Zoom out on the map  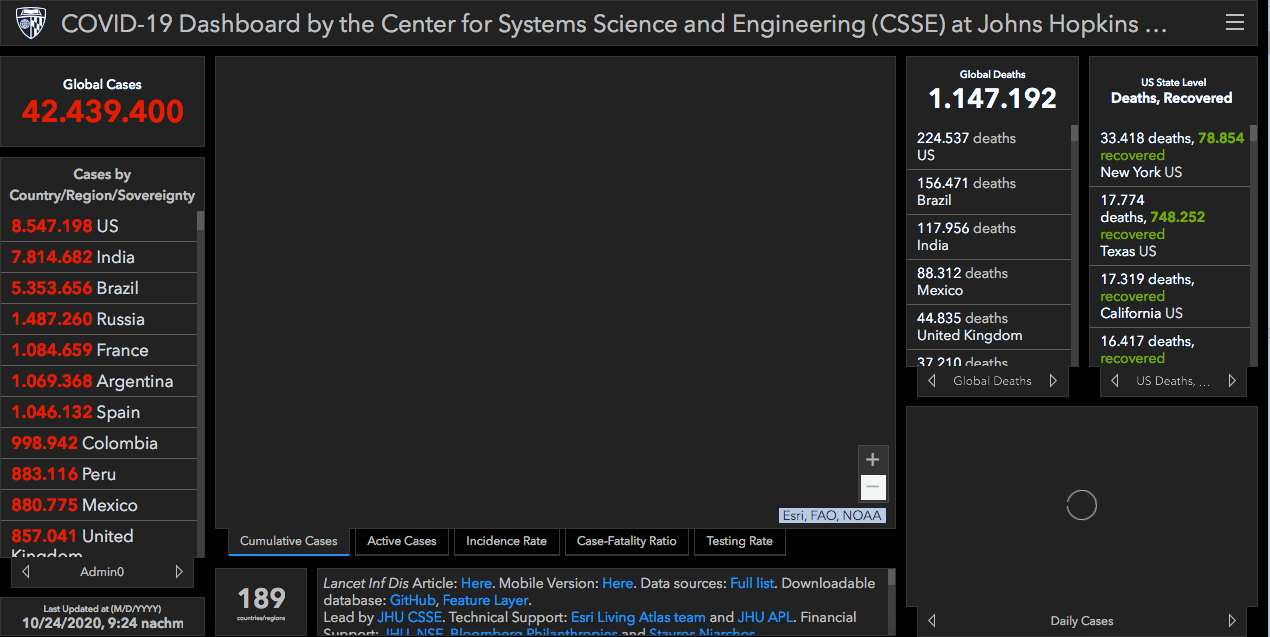(873, 487)
